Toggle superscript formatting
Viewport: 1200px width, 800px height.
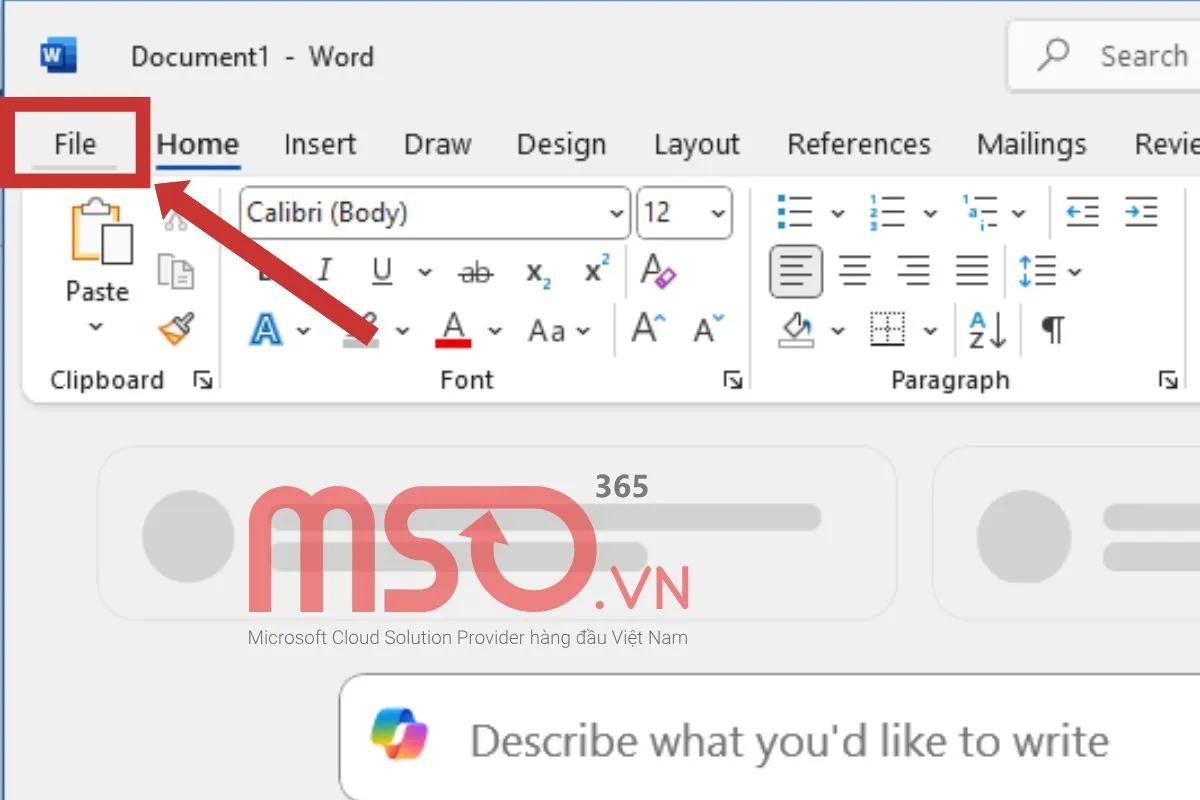click(x=597, y=271)
